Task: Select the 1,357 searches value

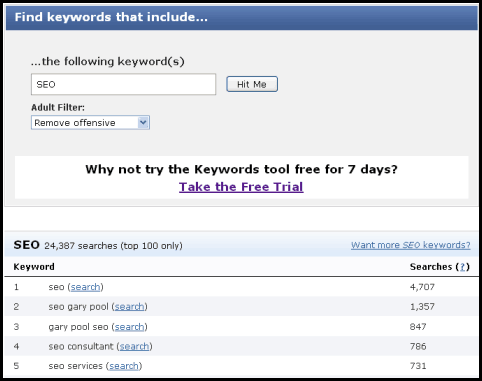Action: click(422, 307)
